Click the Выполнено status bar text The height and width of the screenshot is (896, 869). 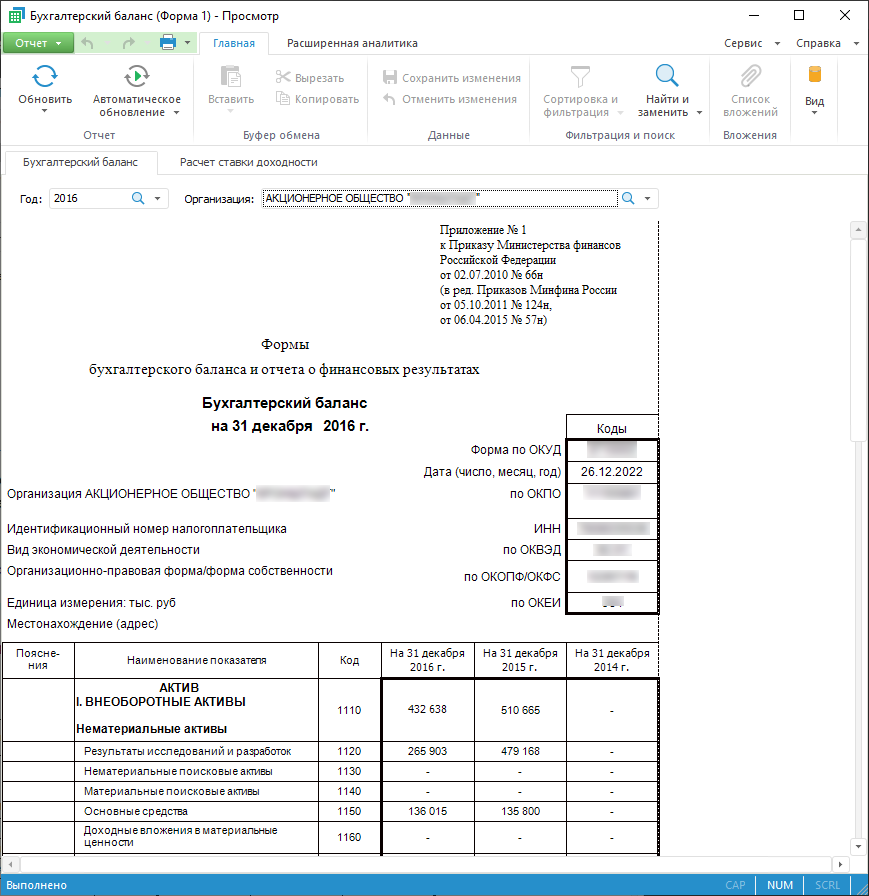pyautogui.click(x=36, y=885)
